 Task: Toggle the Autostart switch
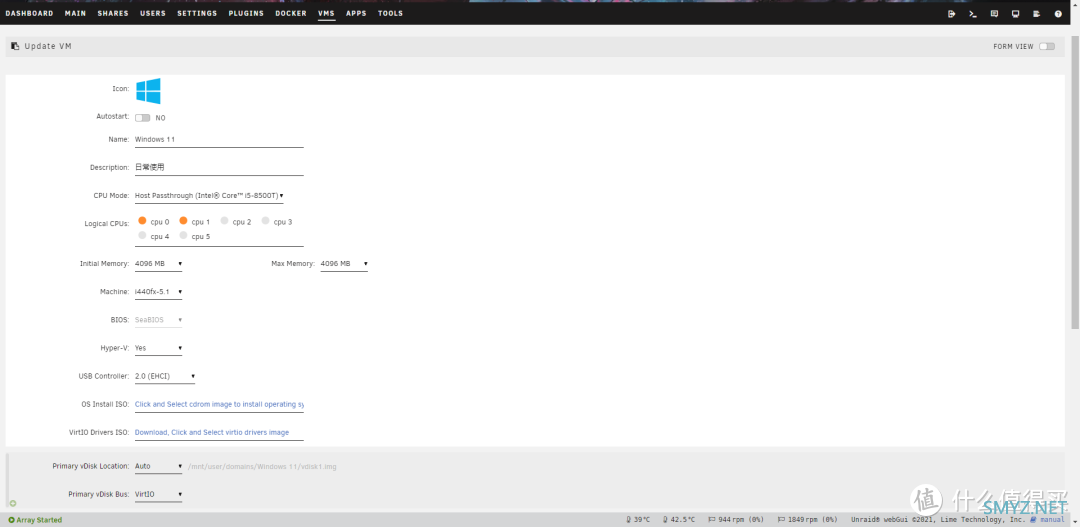tap(143, 118)
